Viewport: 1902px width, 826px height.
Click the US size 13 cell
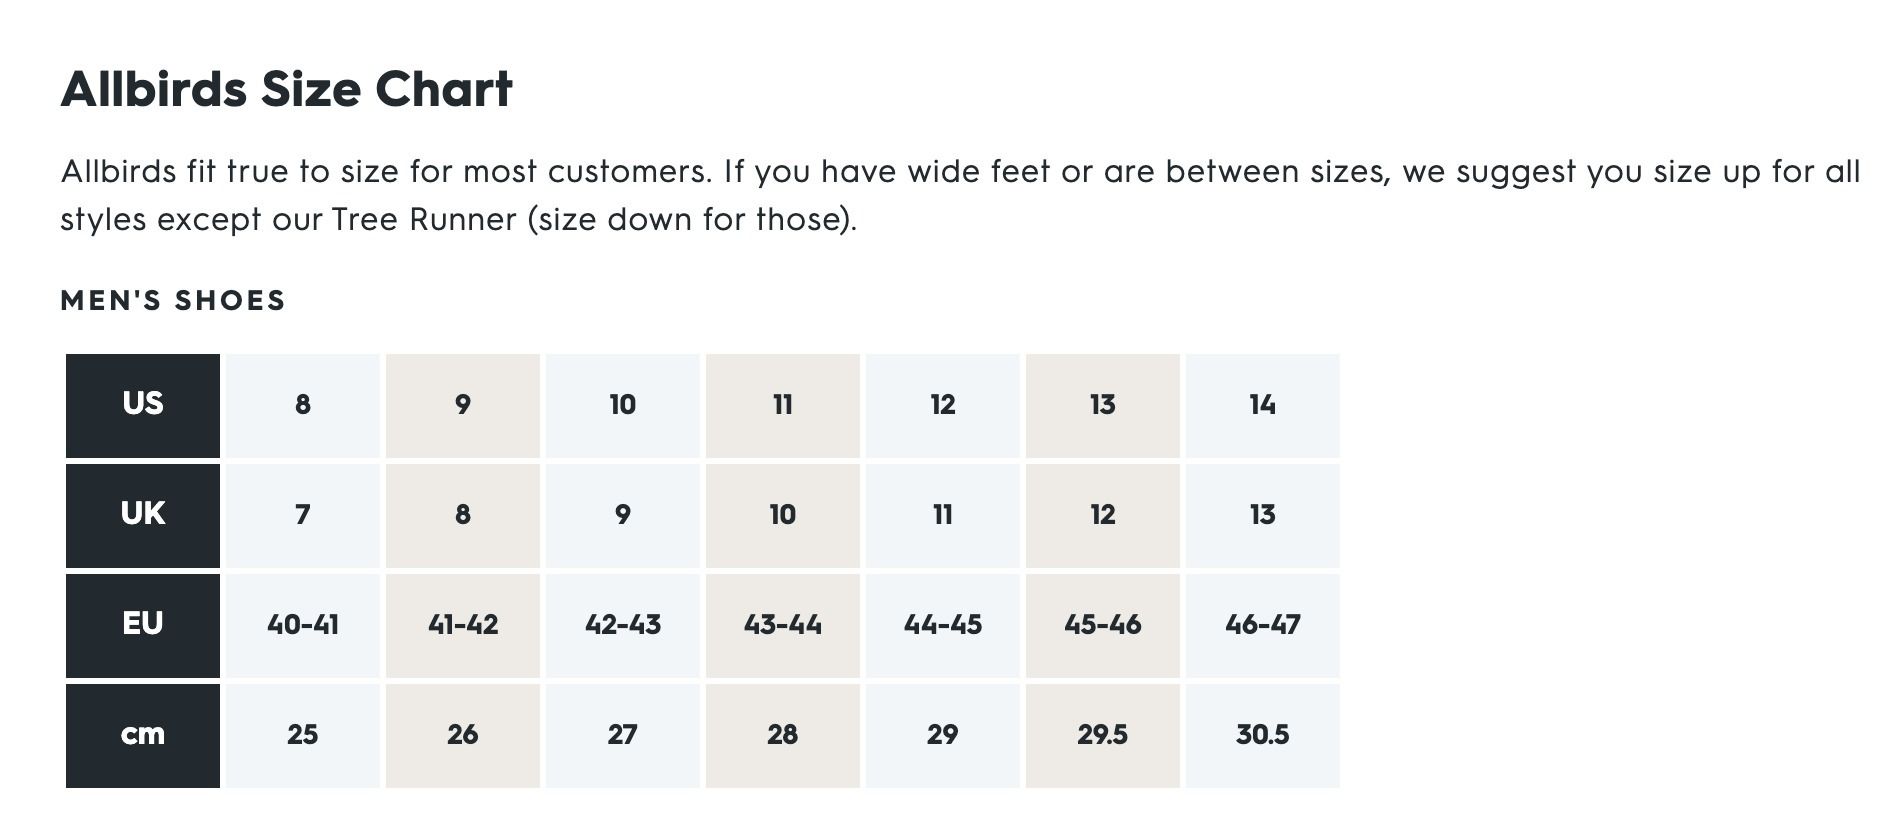[x=1103, y=406]
